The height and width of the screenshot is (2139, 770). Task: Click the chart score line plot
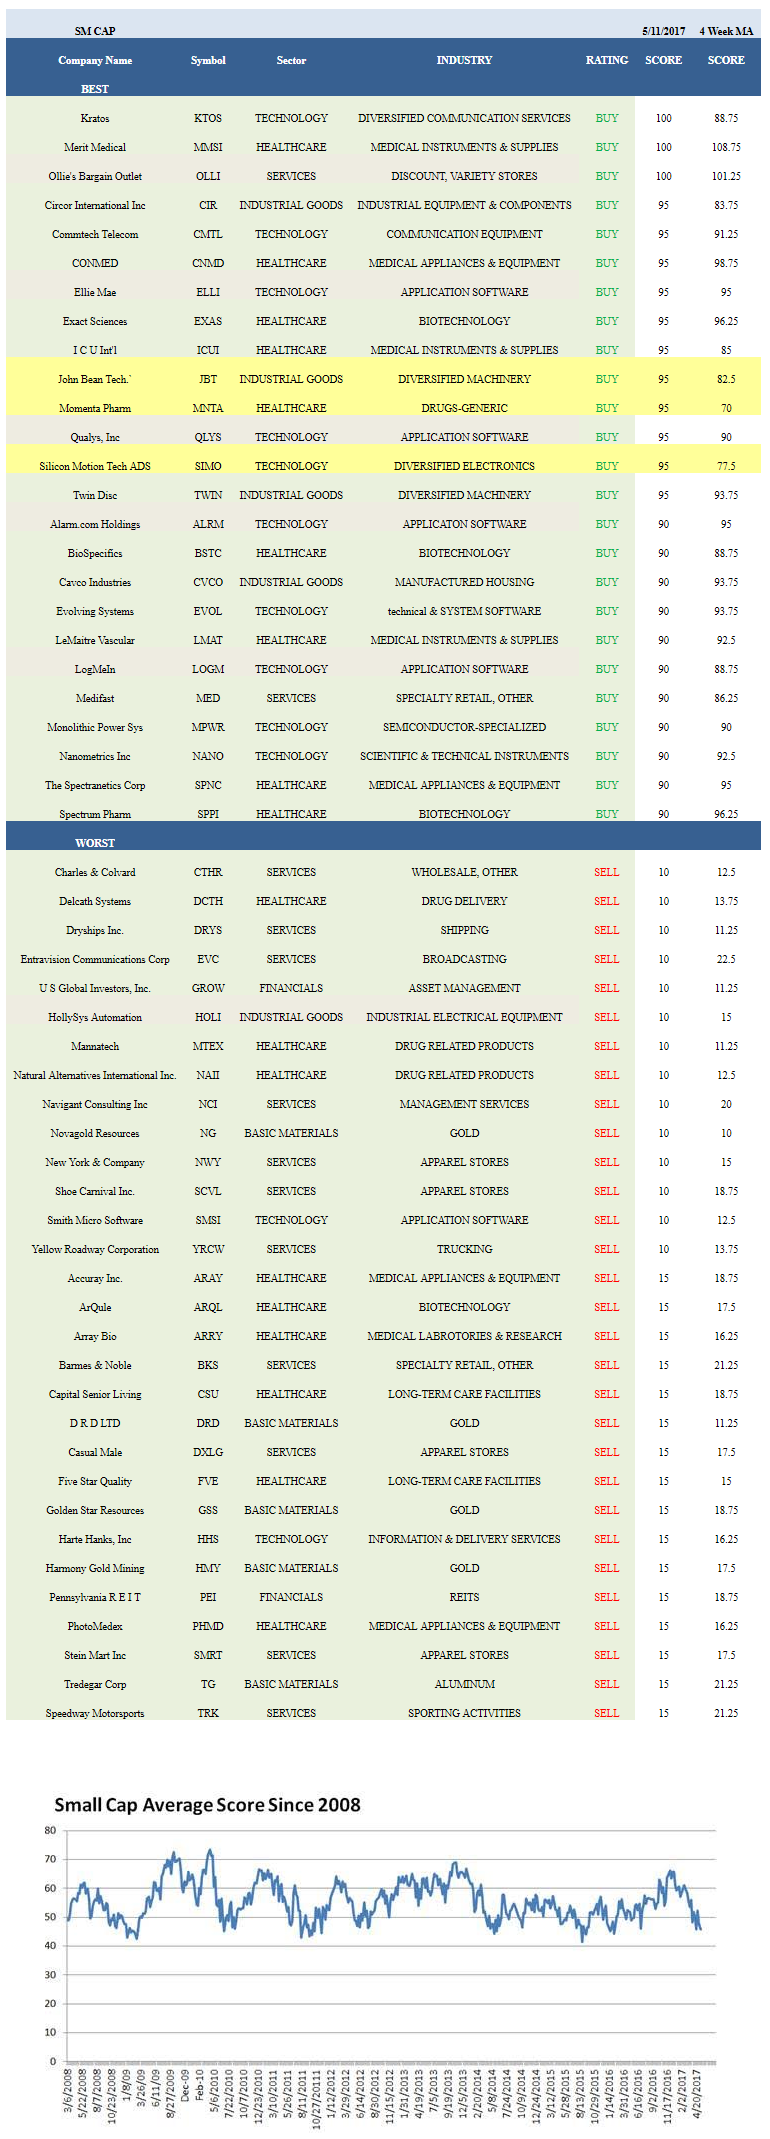point(384,1895)
